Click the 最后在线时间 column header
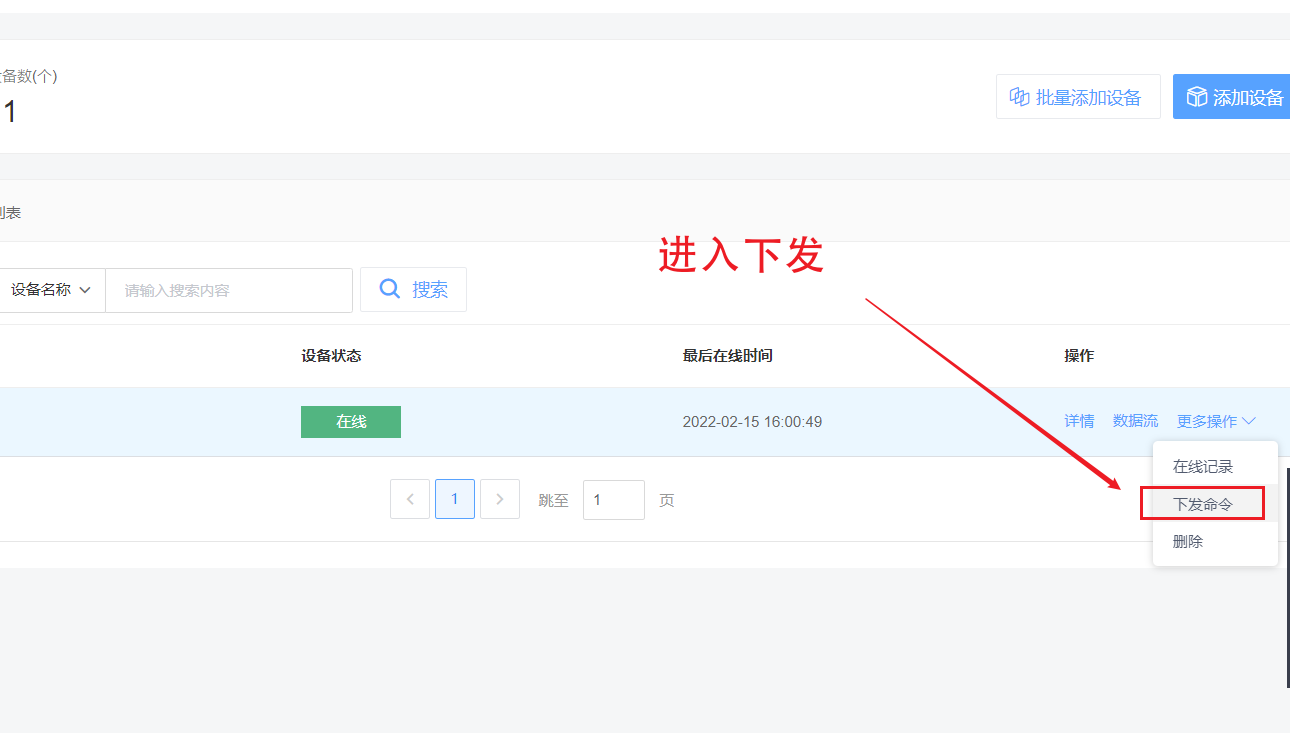 (727, 356)
